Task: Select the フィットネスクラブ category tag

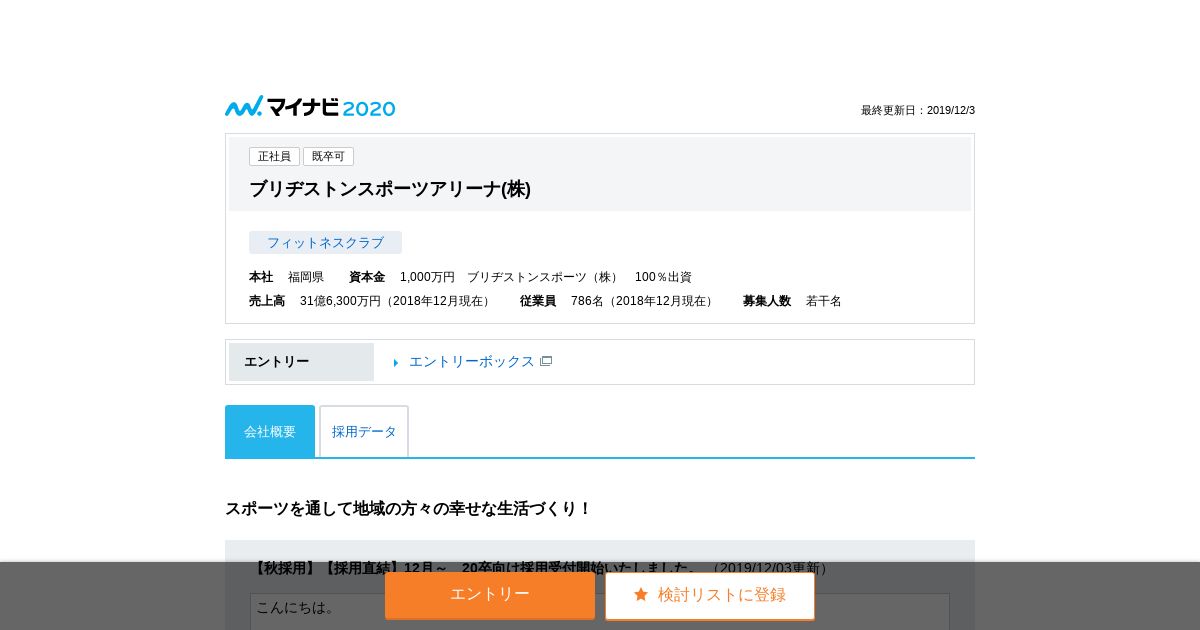Action: click(325, 242)
